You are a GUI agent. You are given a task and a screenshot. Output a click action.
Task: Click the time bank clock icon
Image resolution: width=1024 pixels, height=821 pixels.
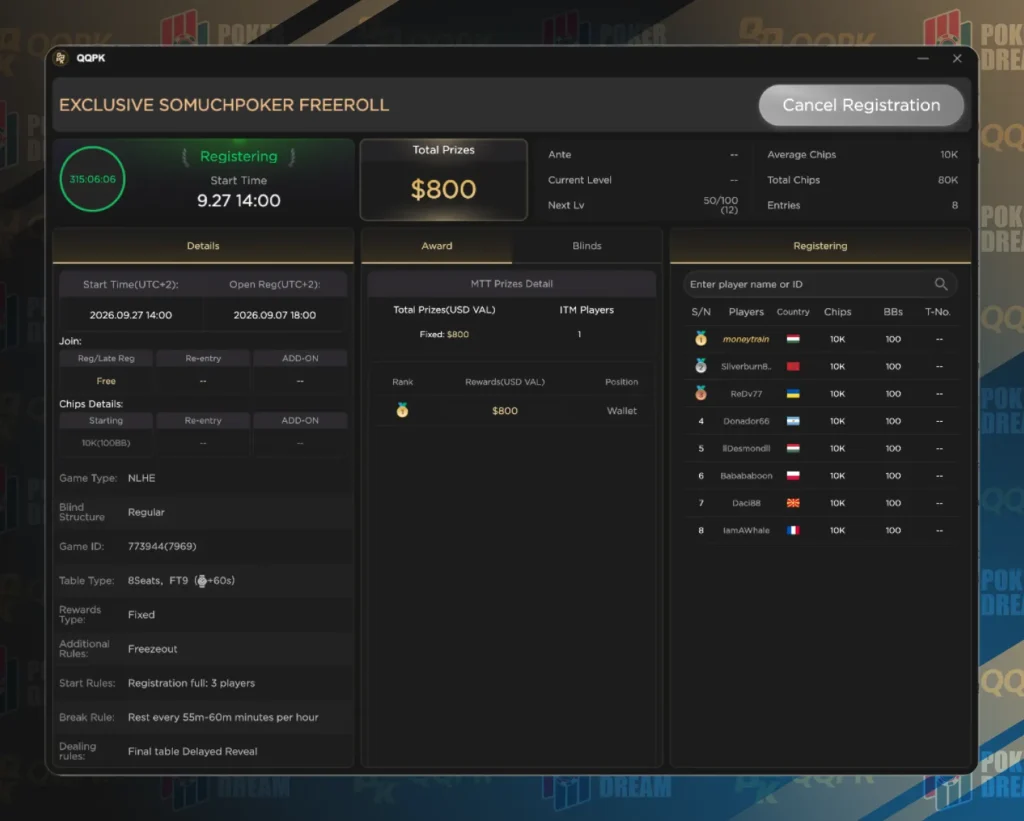coord(202,581)
